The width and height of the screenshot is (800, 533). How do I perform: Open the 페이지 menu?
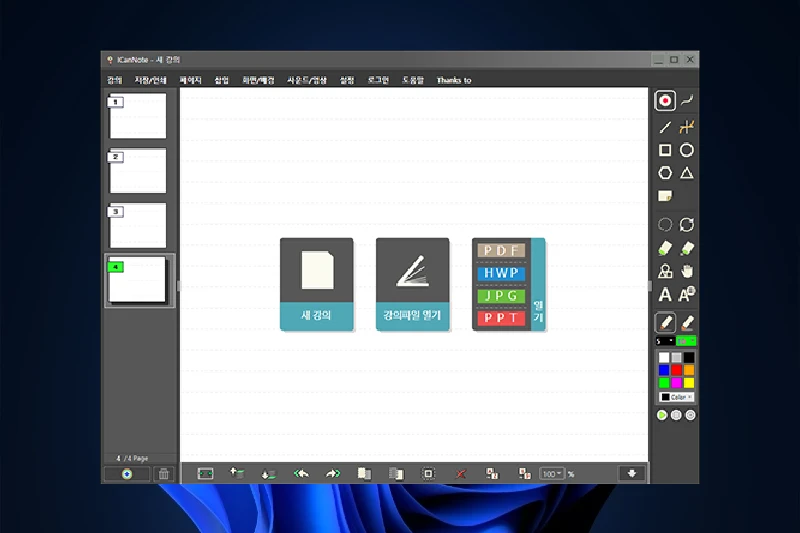(x=190, y=80)
